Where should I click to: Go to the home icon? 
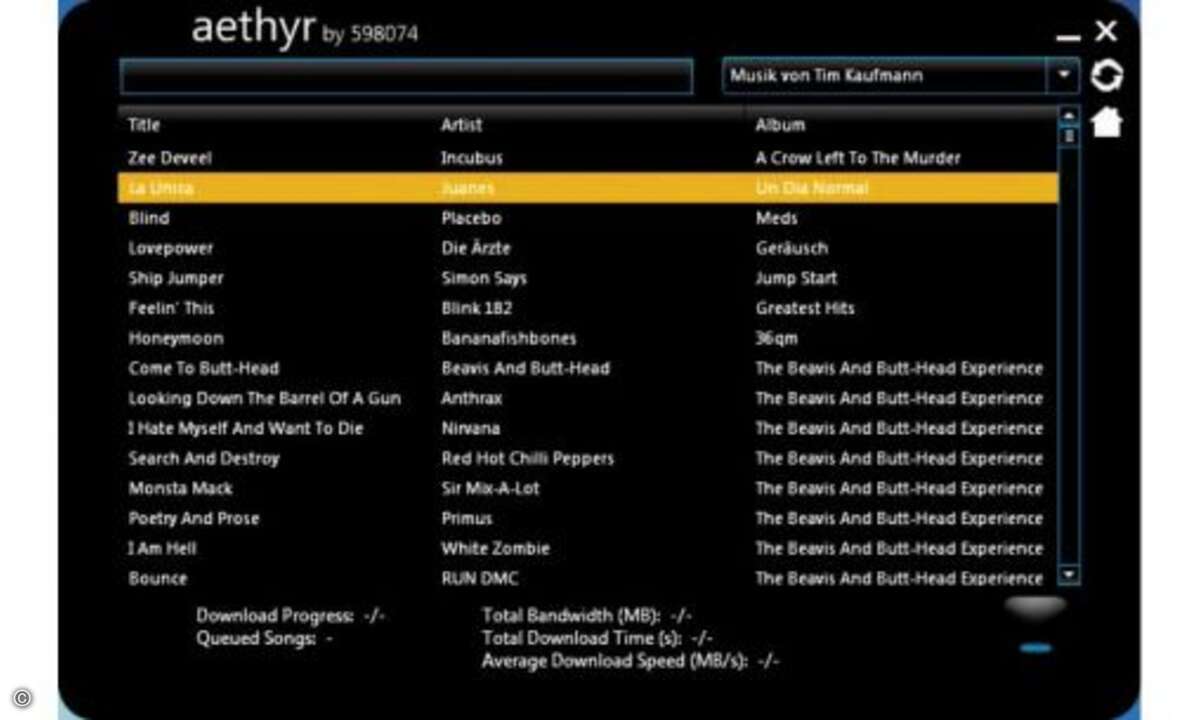coord(1106,122)
